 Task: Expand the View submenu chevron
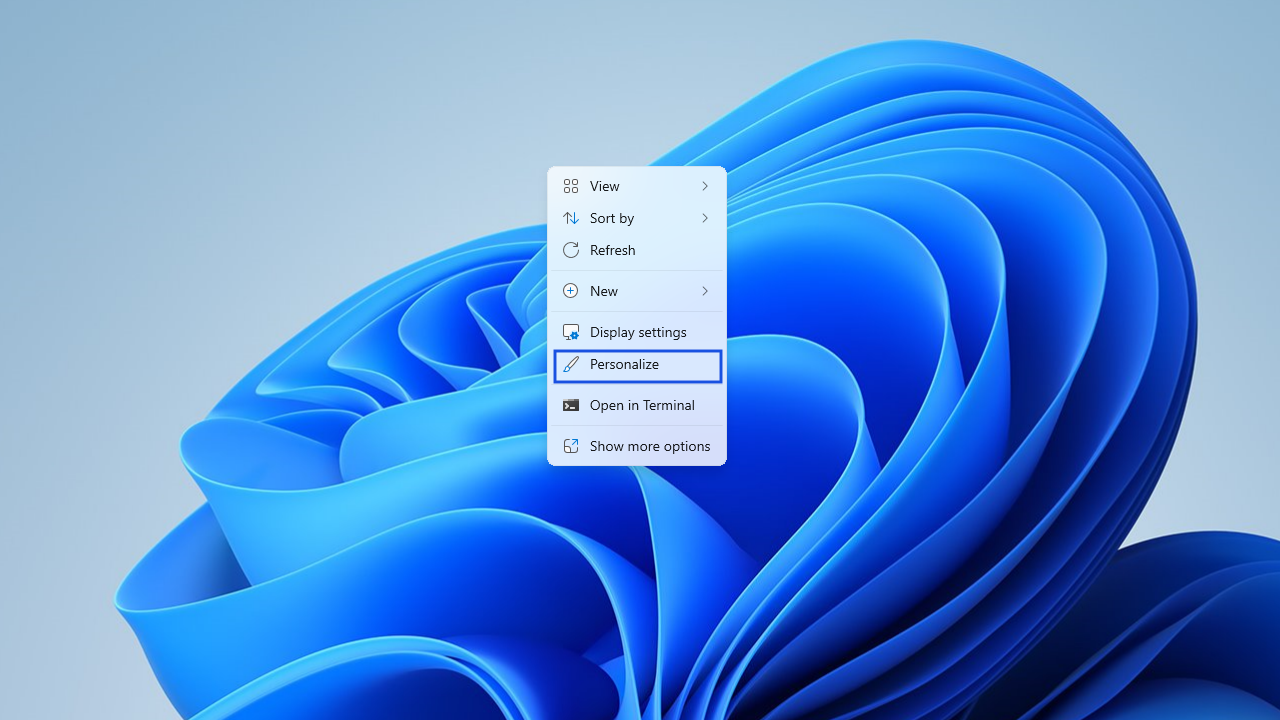705,186
